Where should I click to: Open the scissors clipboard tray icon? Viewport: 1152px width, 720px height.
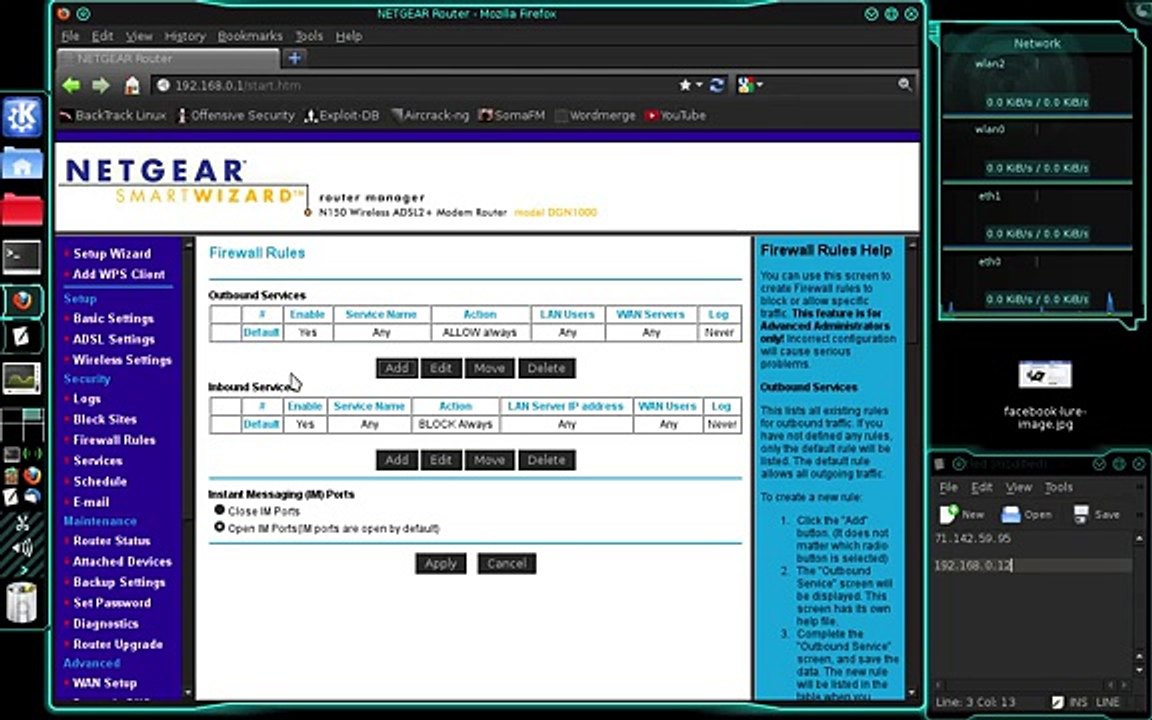22,522
